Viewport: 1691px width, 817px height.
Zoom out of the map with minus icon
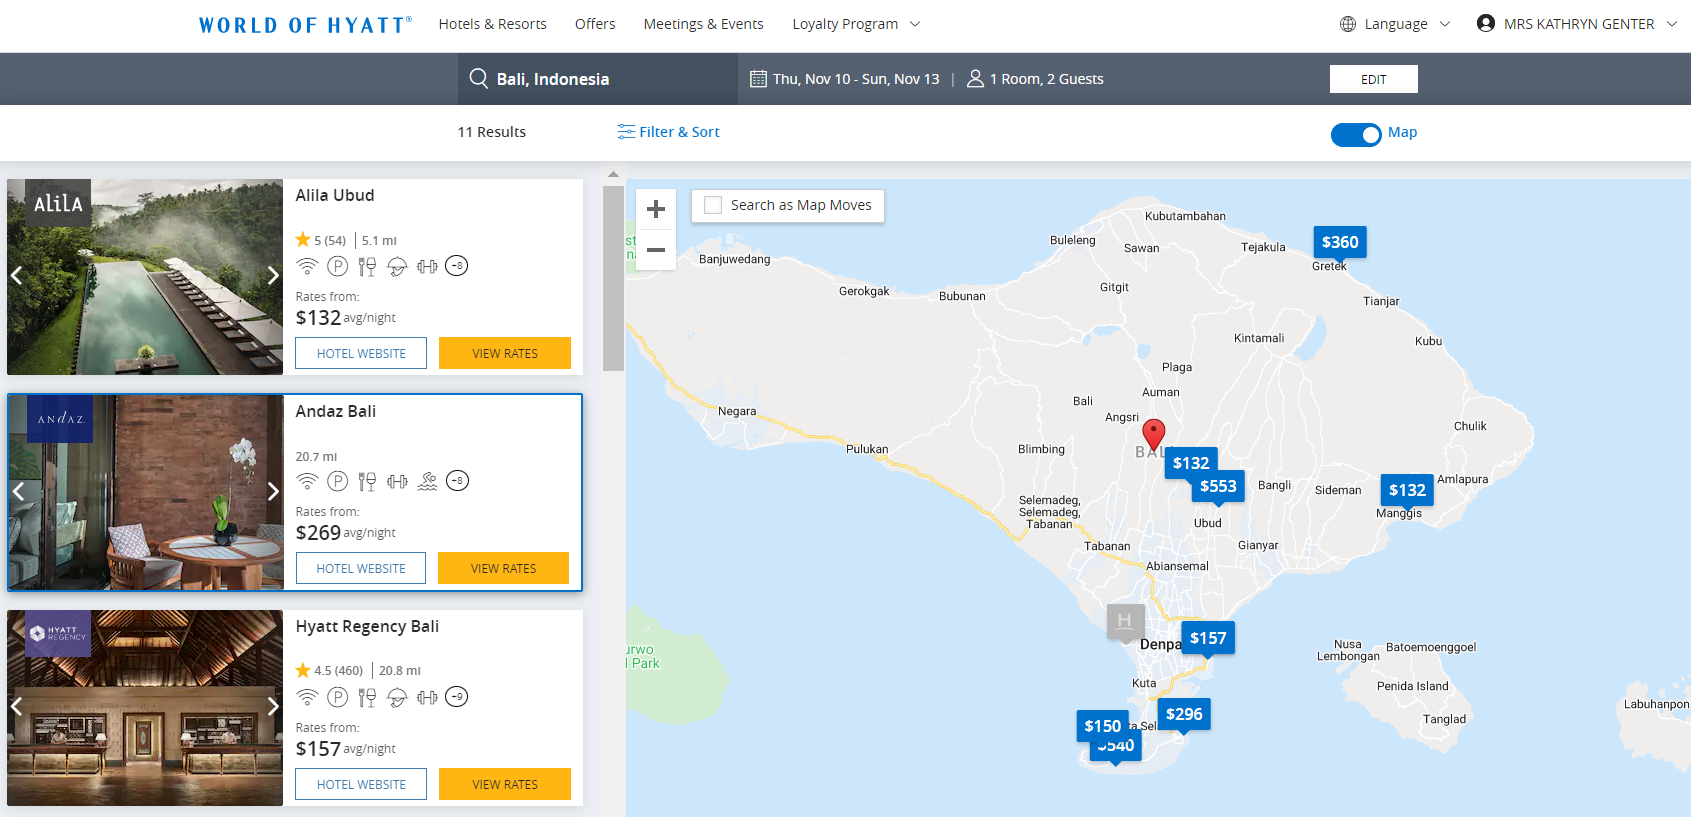pos(656,250)
